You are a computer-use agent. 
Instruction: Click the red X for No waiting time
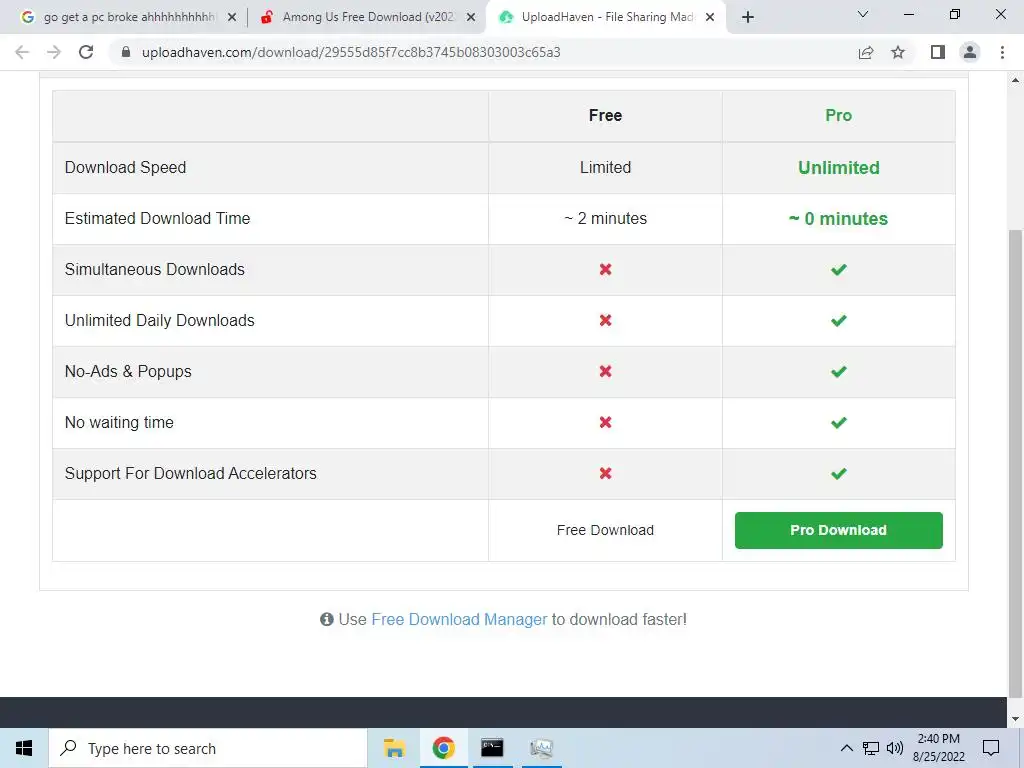tap(605, 422)
